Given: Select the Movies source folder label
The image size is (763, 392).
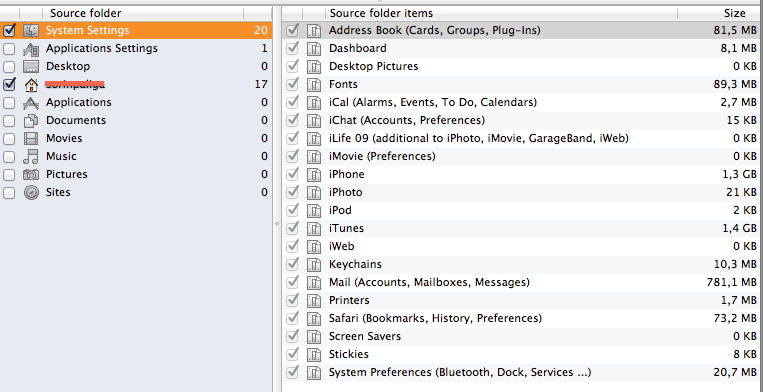Looking at the screenshot, I should pyautogui.click(x=64, y=138).
